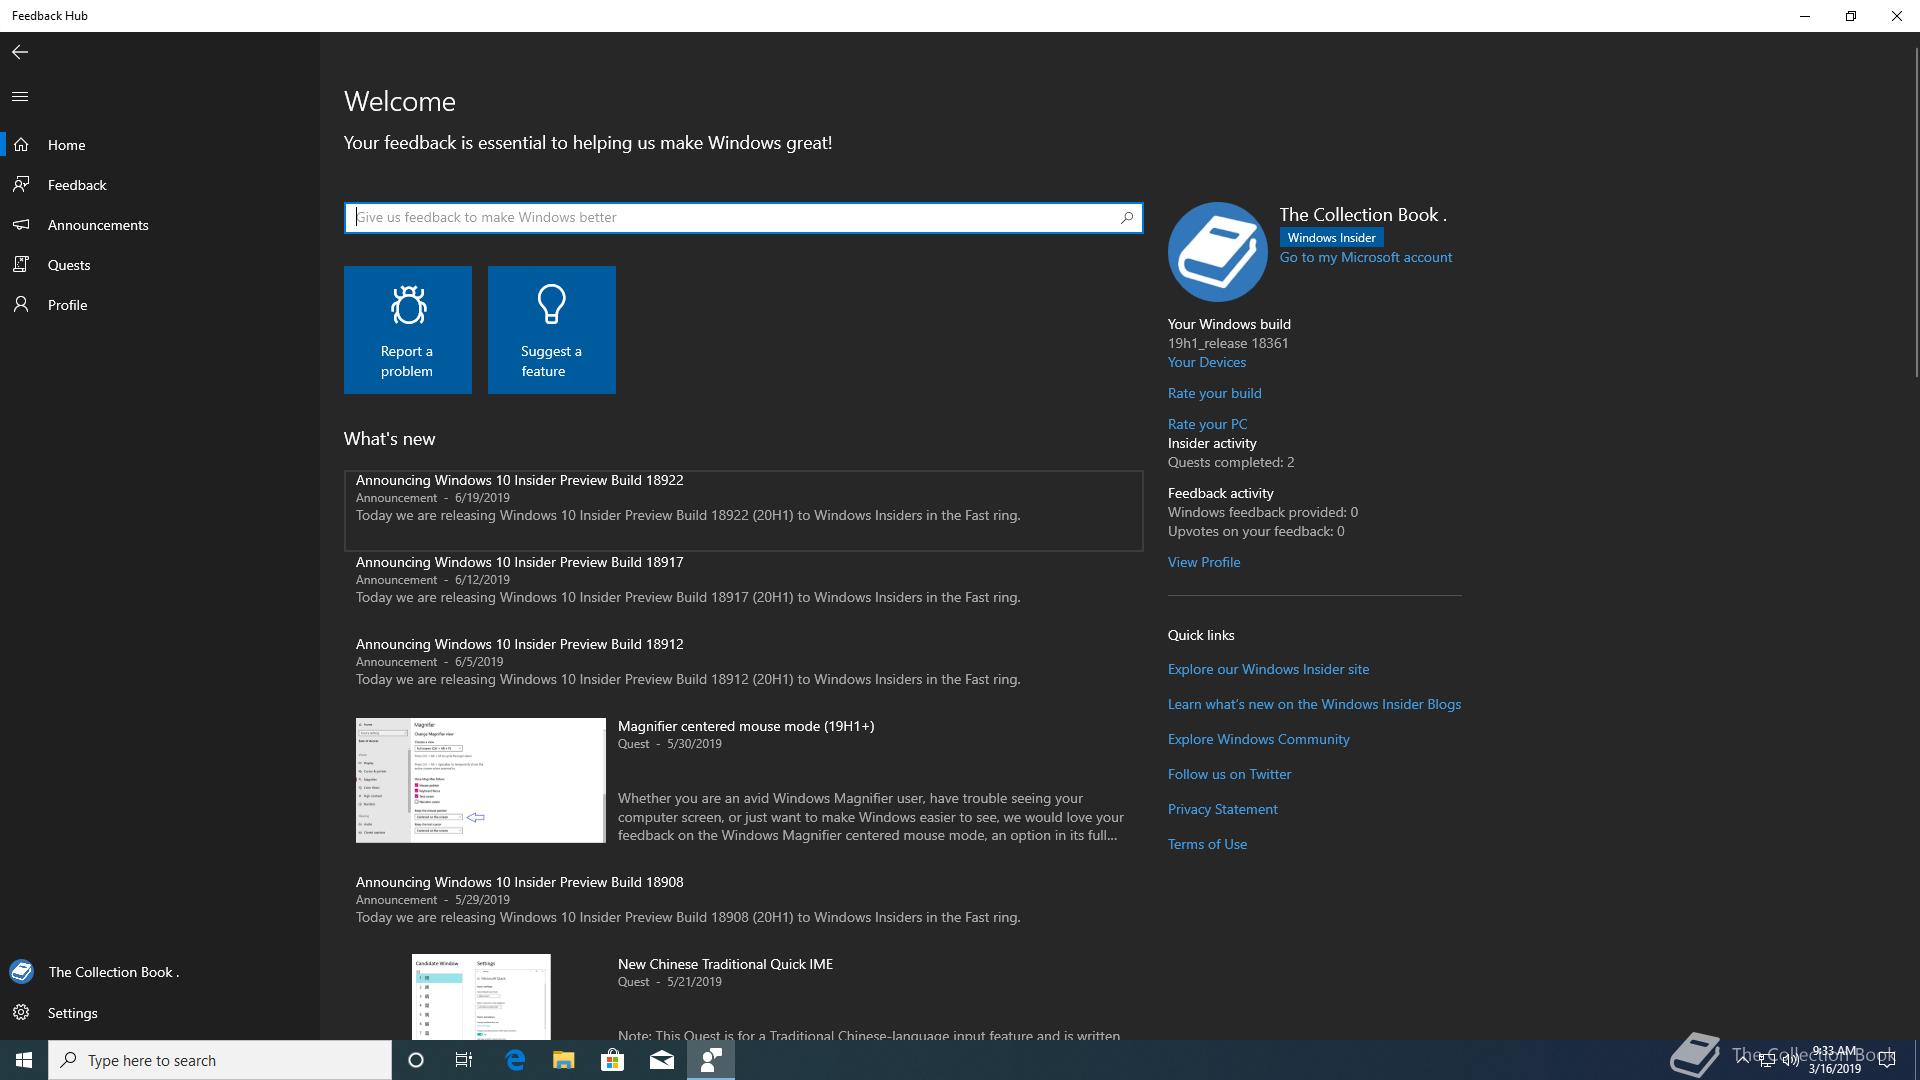Screen dimensions: 1920x1080
Task: Launch Microsoft Edge from taskbar
Action: click(515, 1060)
